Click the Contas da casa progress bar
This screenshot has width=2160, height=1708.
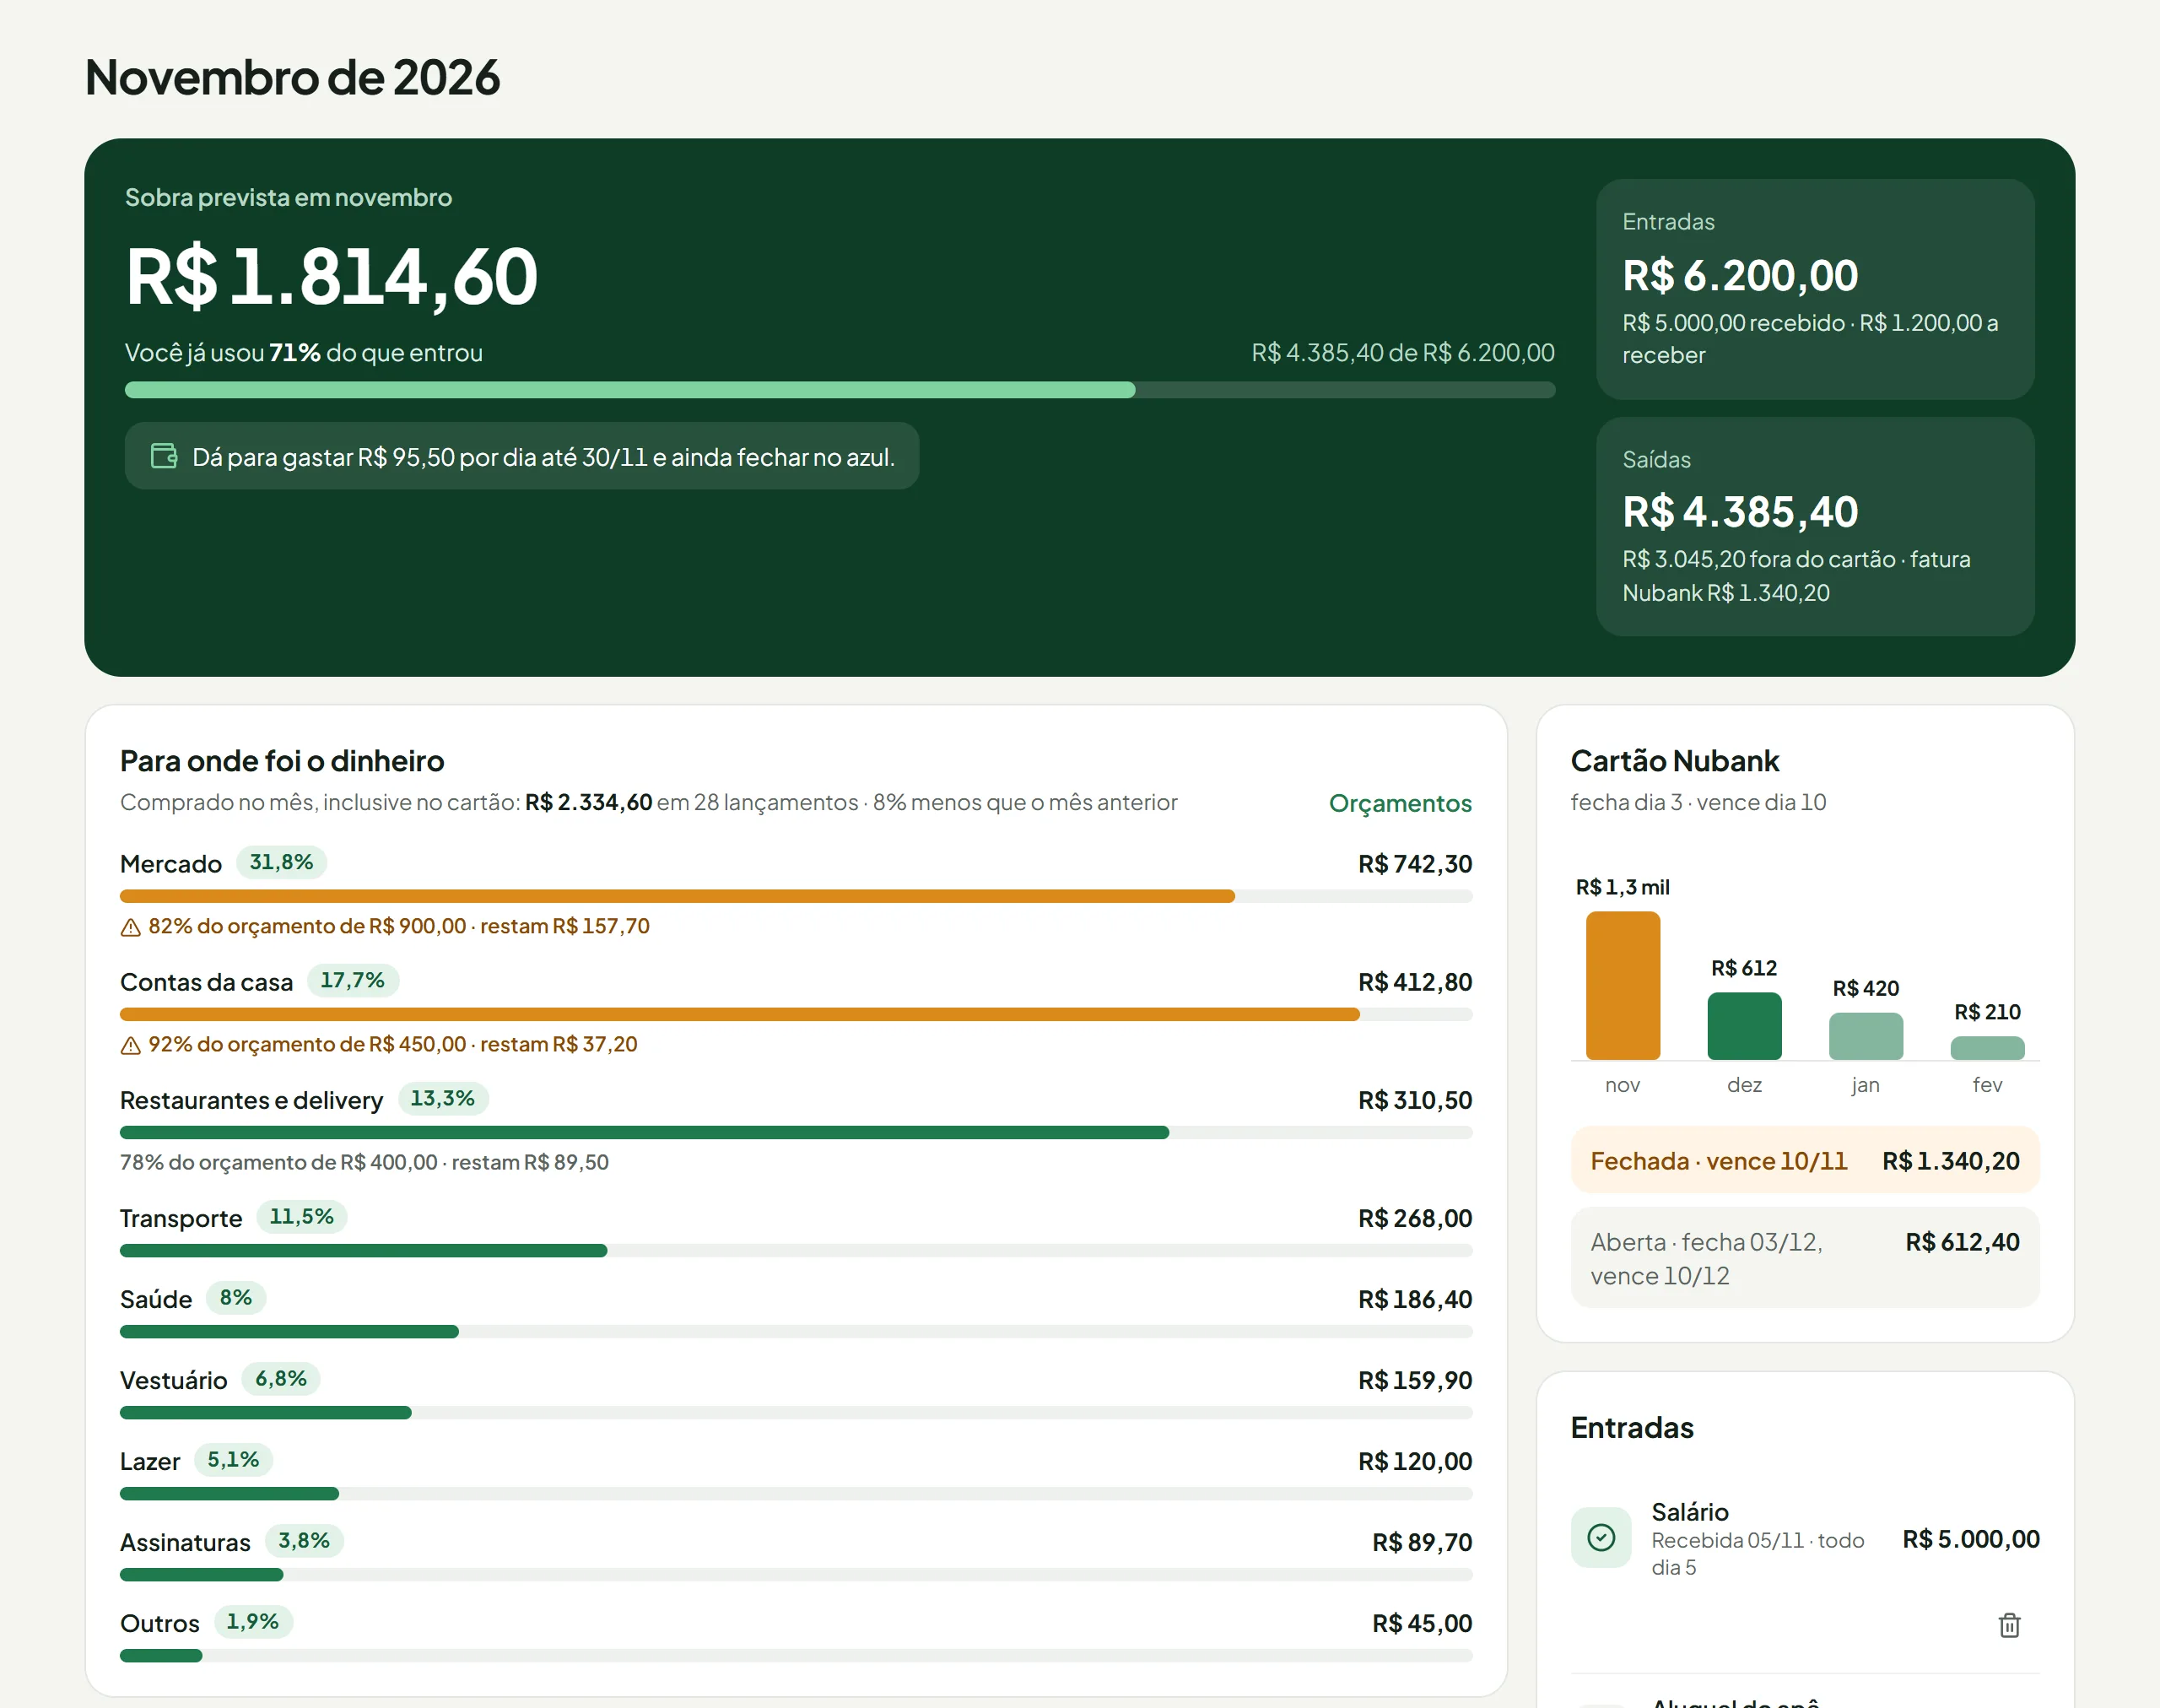point(796,1014)
